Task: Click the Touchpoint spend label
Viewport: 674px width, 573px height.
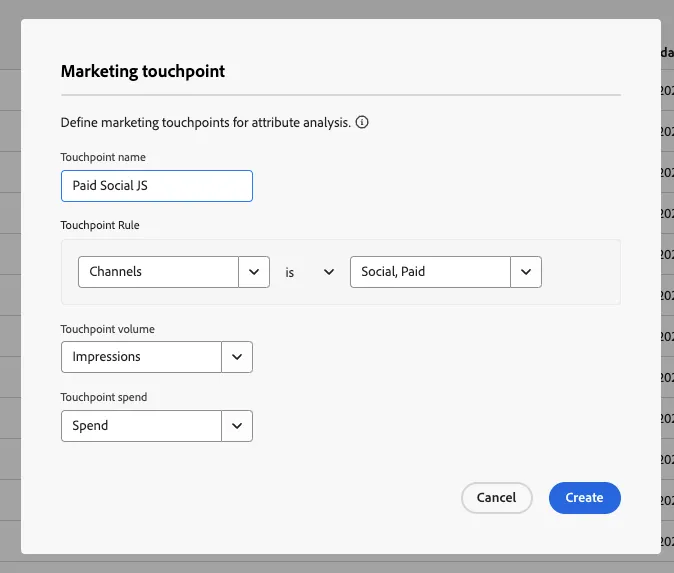Action: pyautogui.click(x=104, y=397)
